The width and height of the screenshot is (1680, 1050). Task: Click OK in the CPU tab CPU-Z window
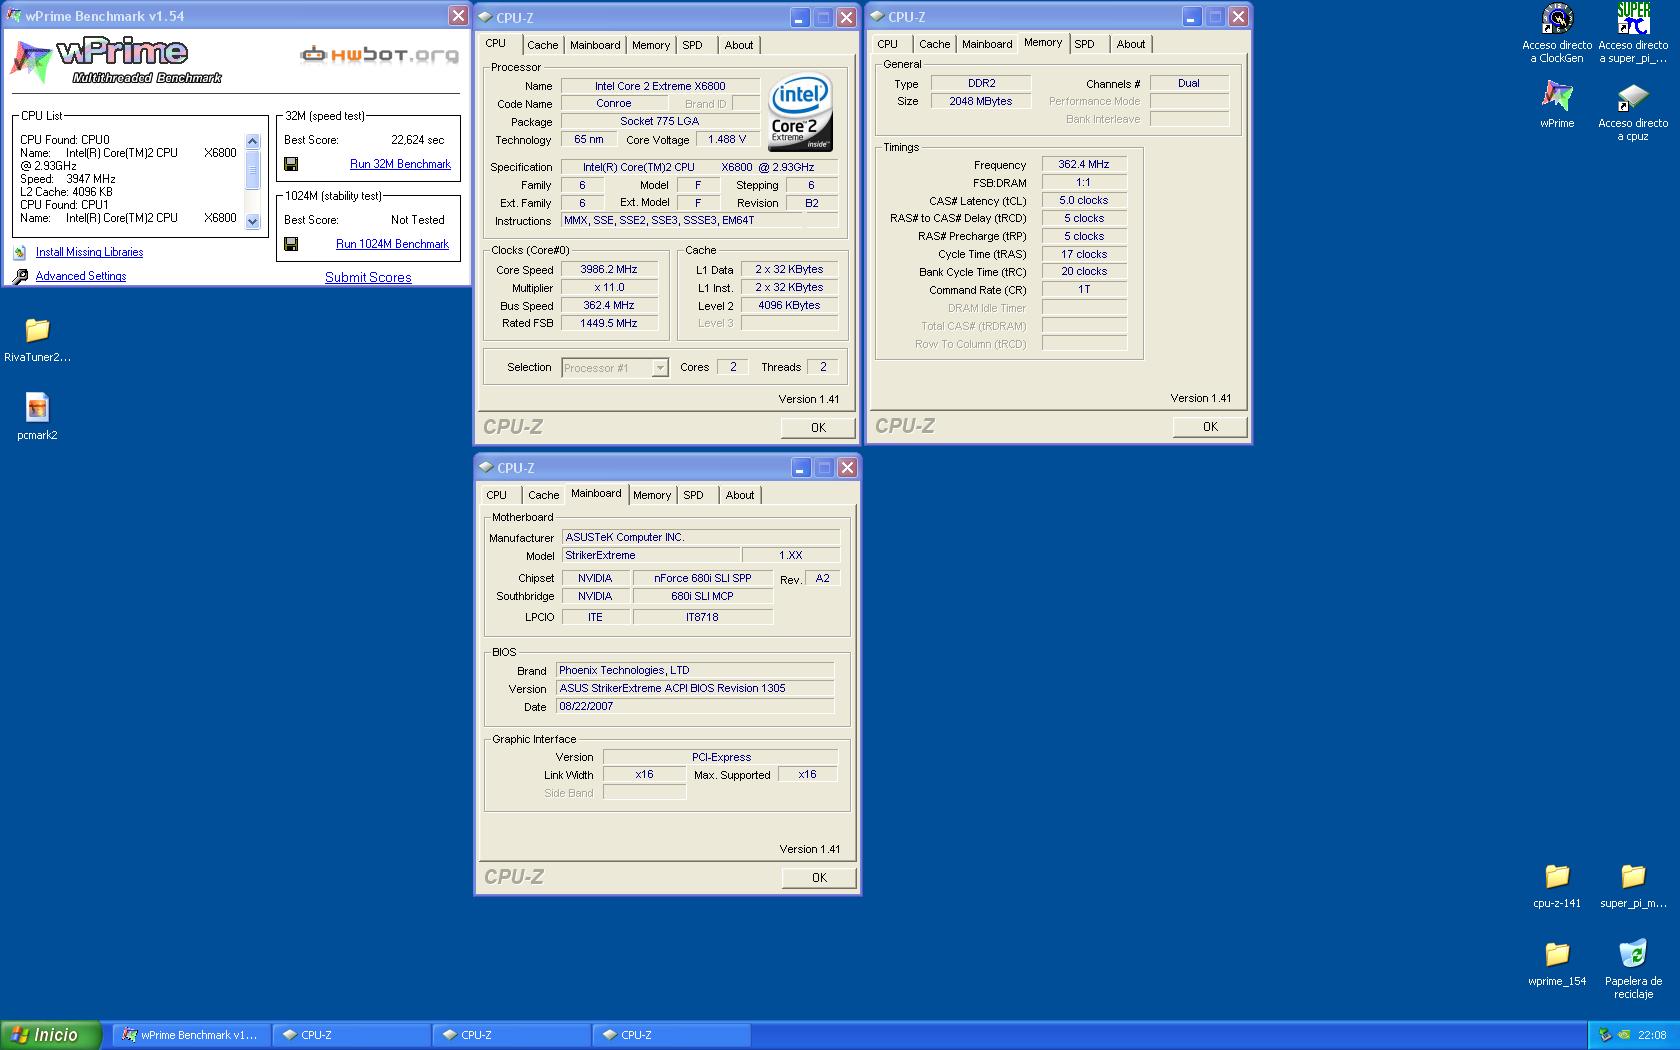coord(818,428)
